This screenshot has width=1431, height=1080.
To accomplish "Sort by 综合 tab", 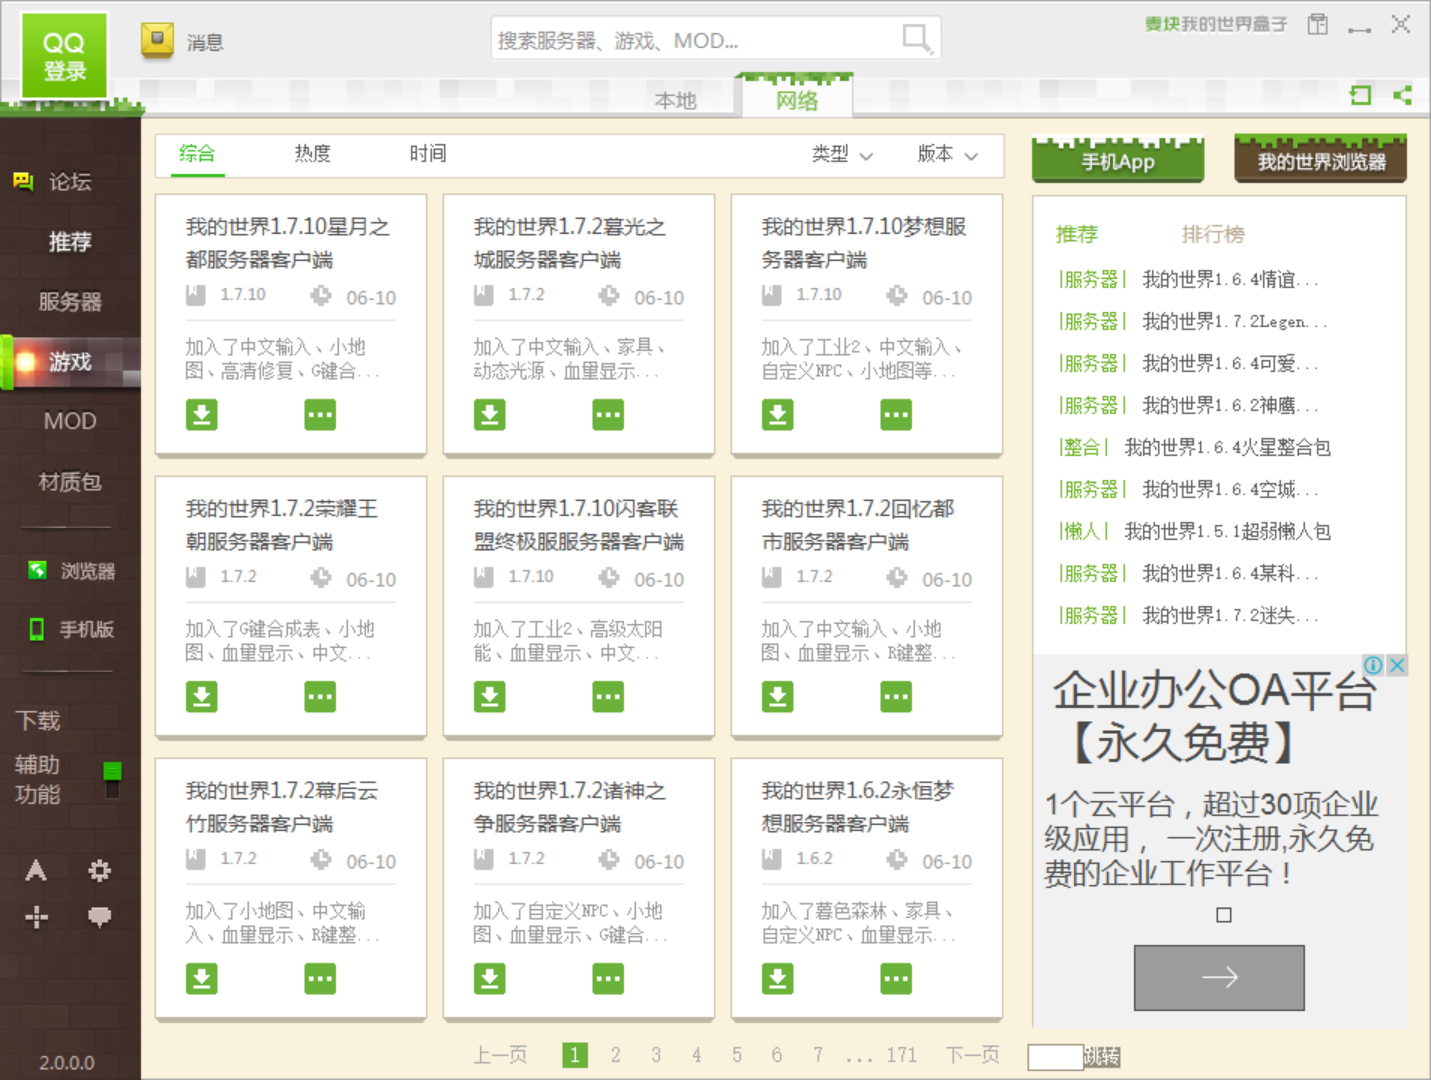I will click(x=197, y=153).
